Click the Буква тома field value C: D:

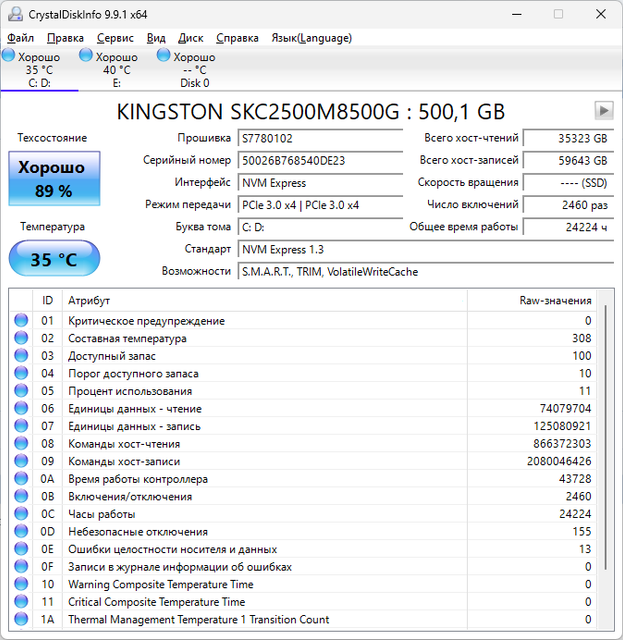click(320, 227)
